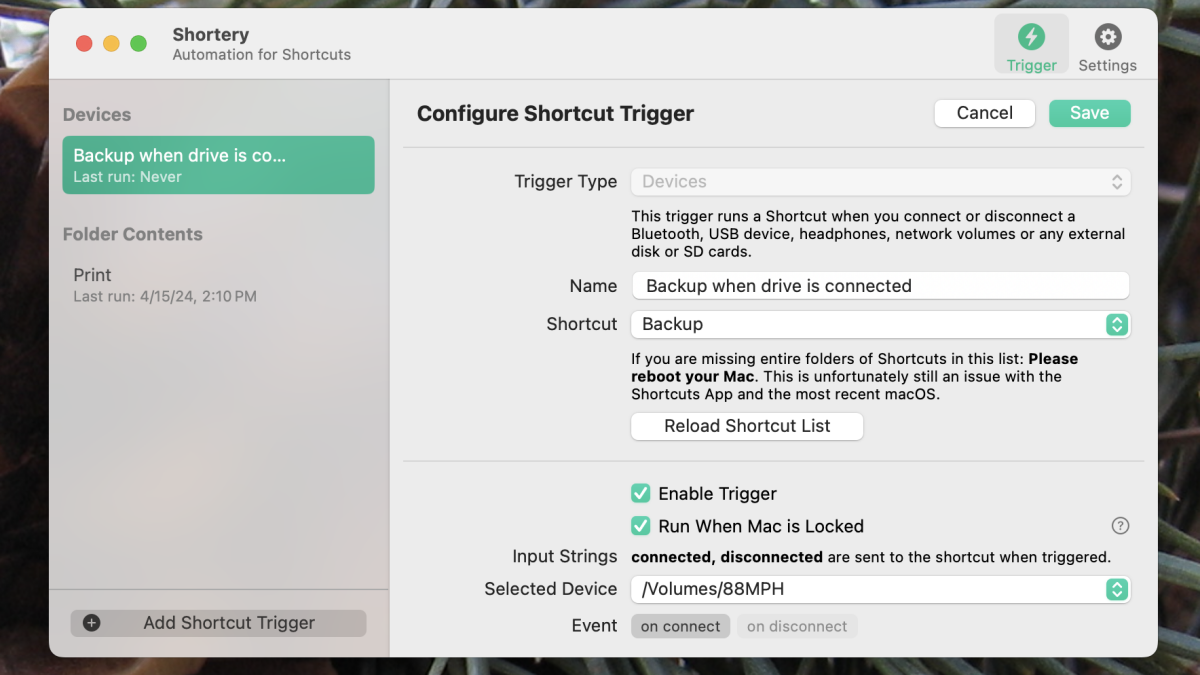The height and width of the screenshot is (675, 1200).
Task: Click the Selected Device dropdown arrow icon
Action: tap(1117, 590)
